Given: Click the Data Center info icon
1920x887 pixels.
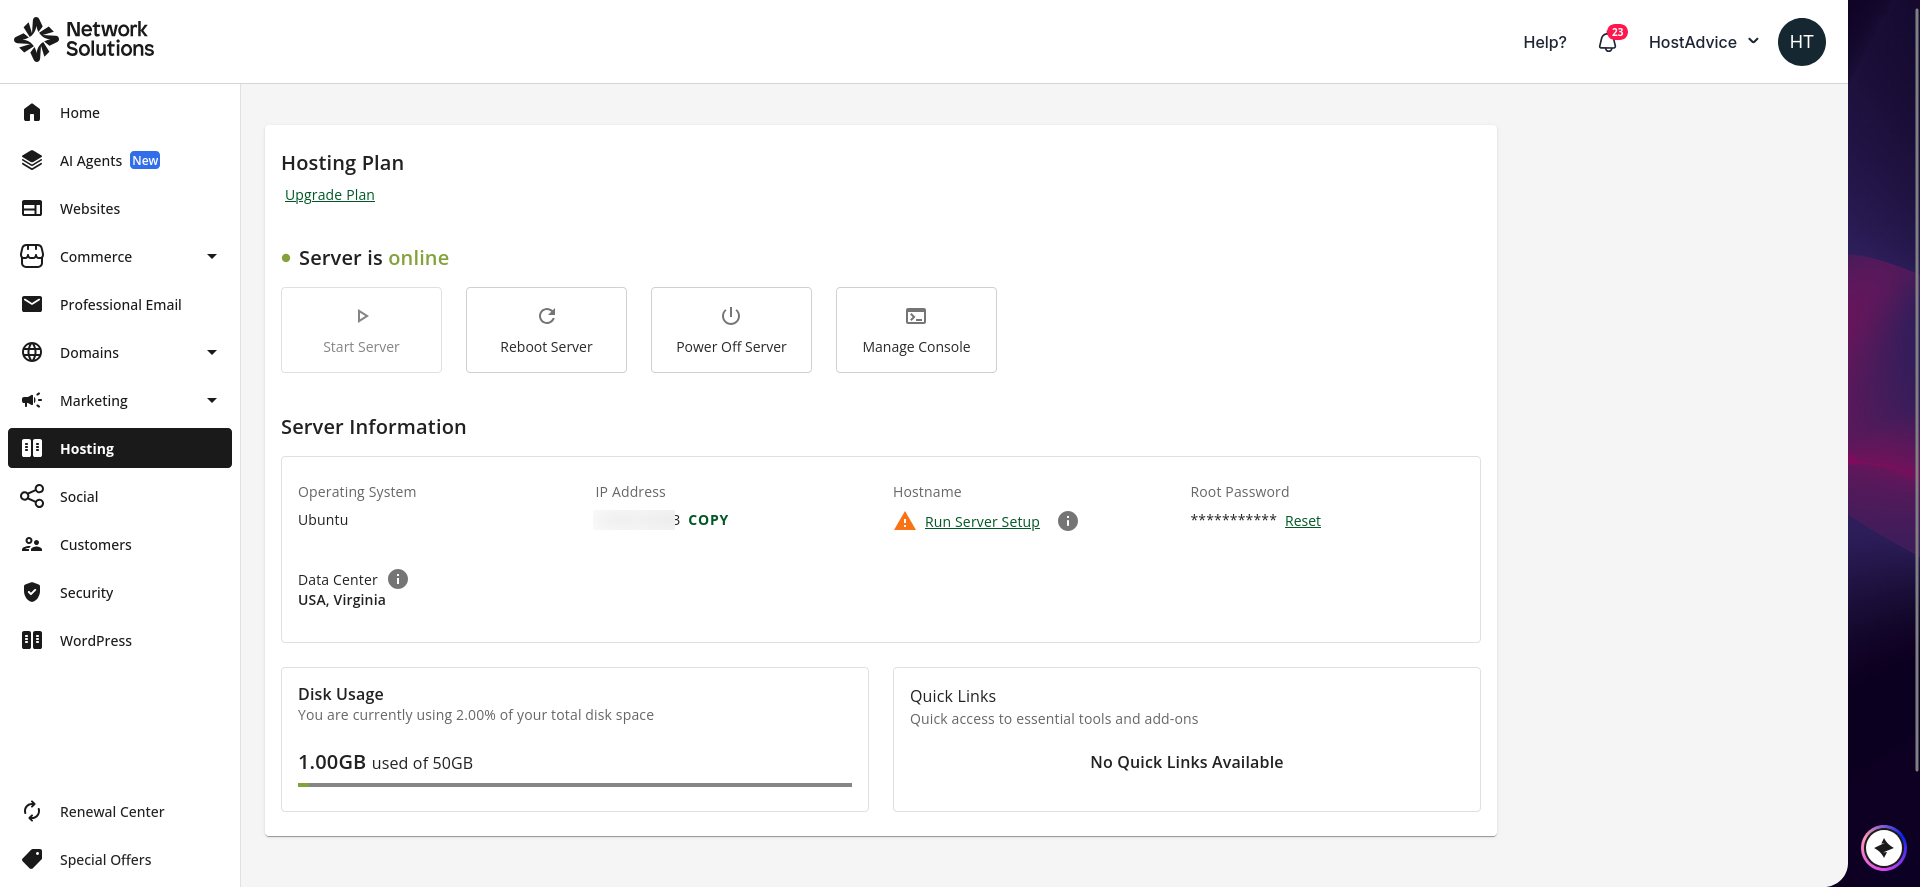Looking at the screenshot, I should pyautogui.click(x=398, y=579).
